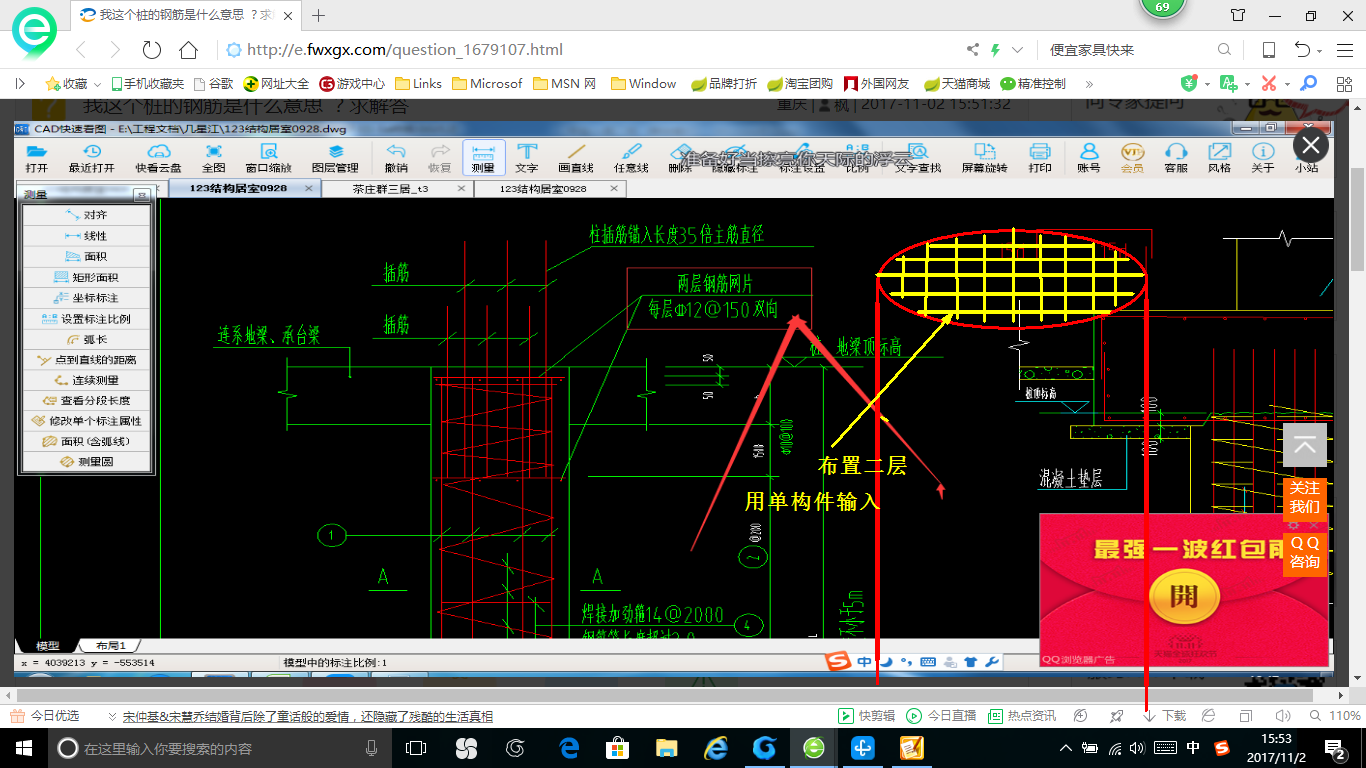Open the red envelope 開 button
The image size is (1366, 768).
[x=1183, y=598]
